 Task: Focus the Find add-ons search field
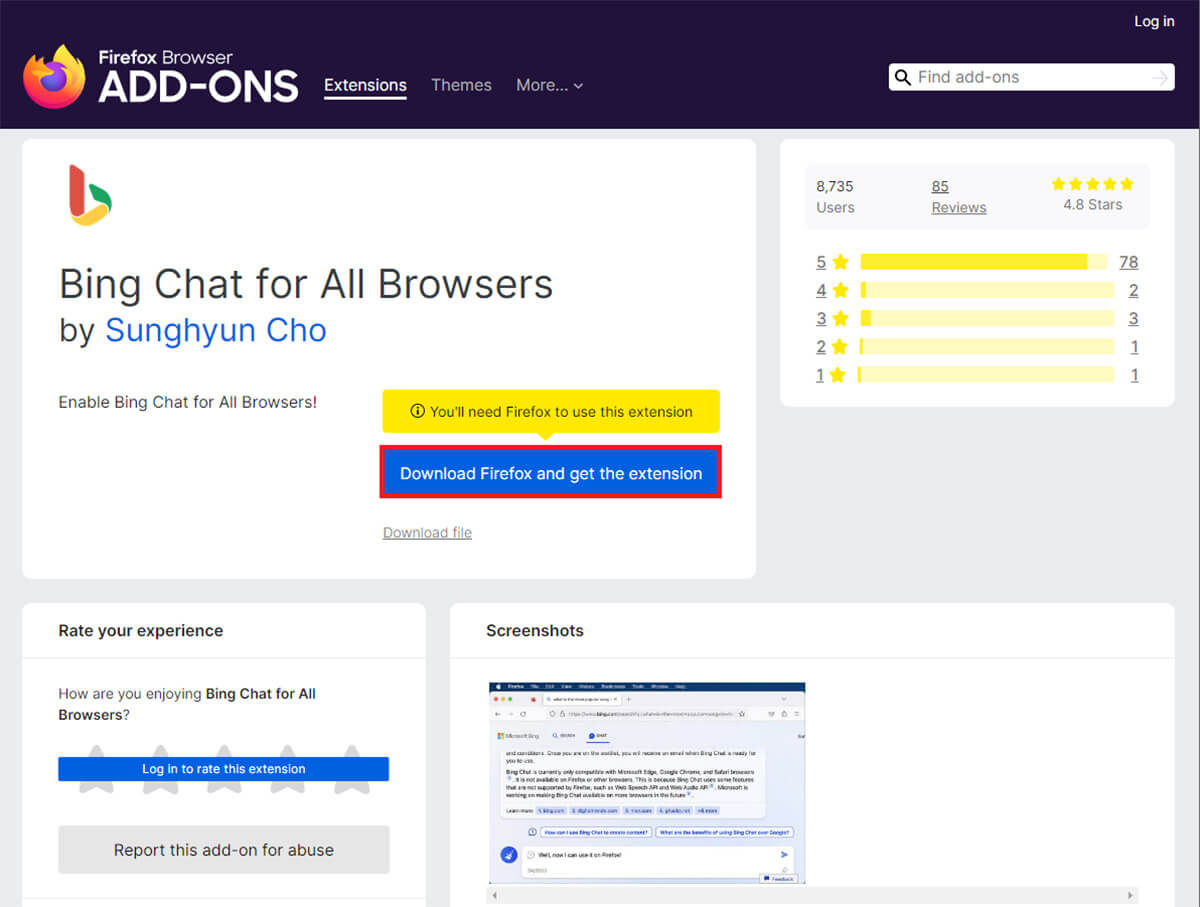point(1030,77)
